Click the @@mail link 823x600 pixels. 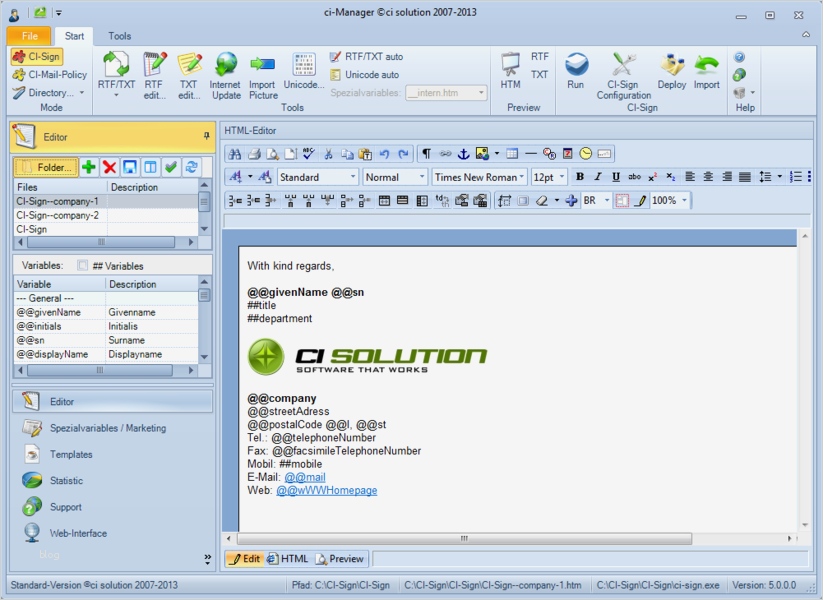(305, 477)
